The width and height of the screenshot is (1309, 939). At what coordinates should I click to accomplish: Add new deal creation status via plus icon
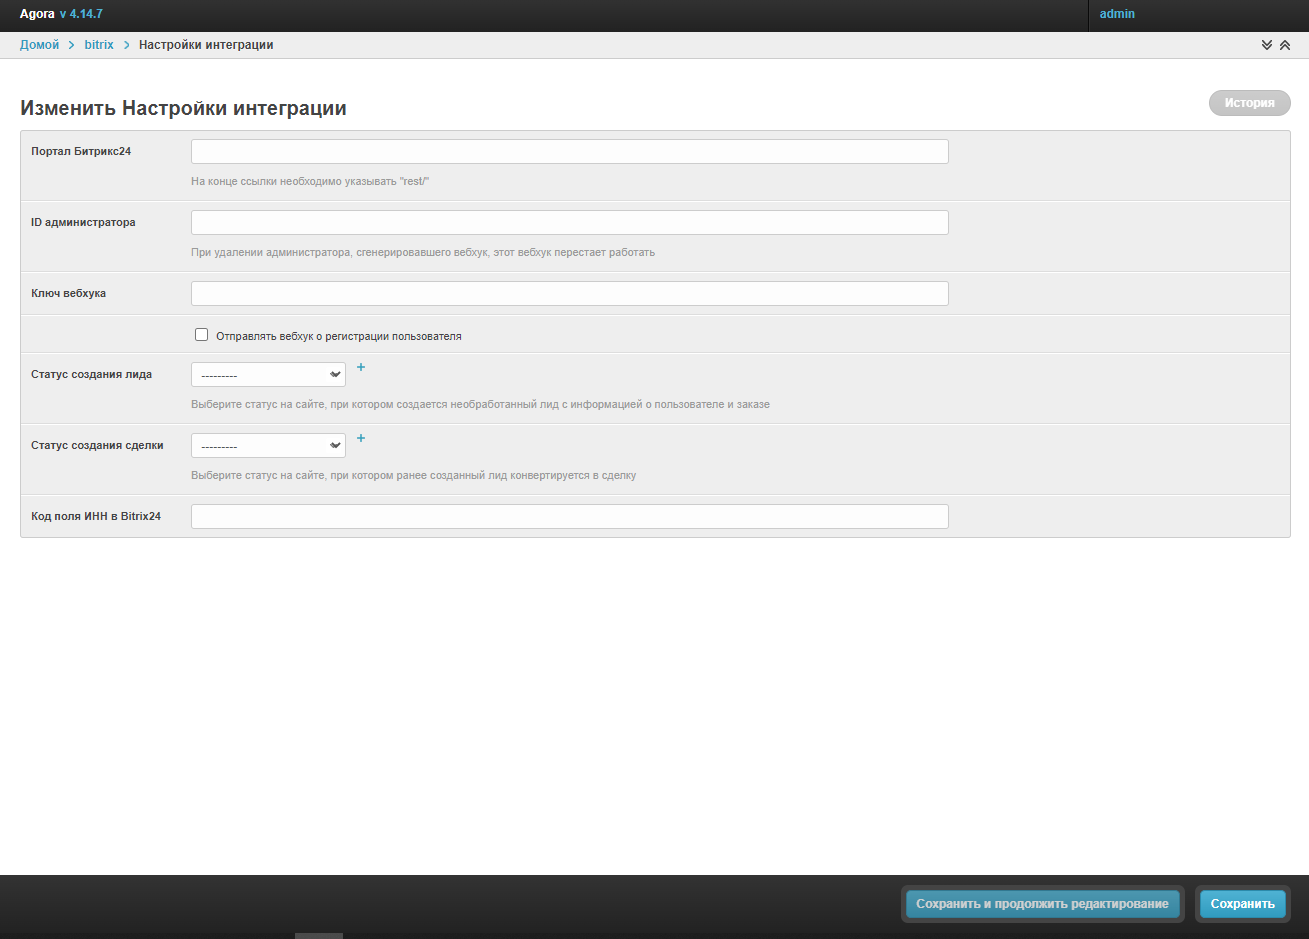pyautogui.click(x=361, y=438)
